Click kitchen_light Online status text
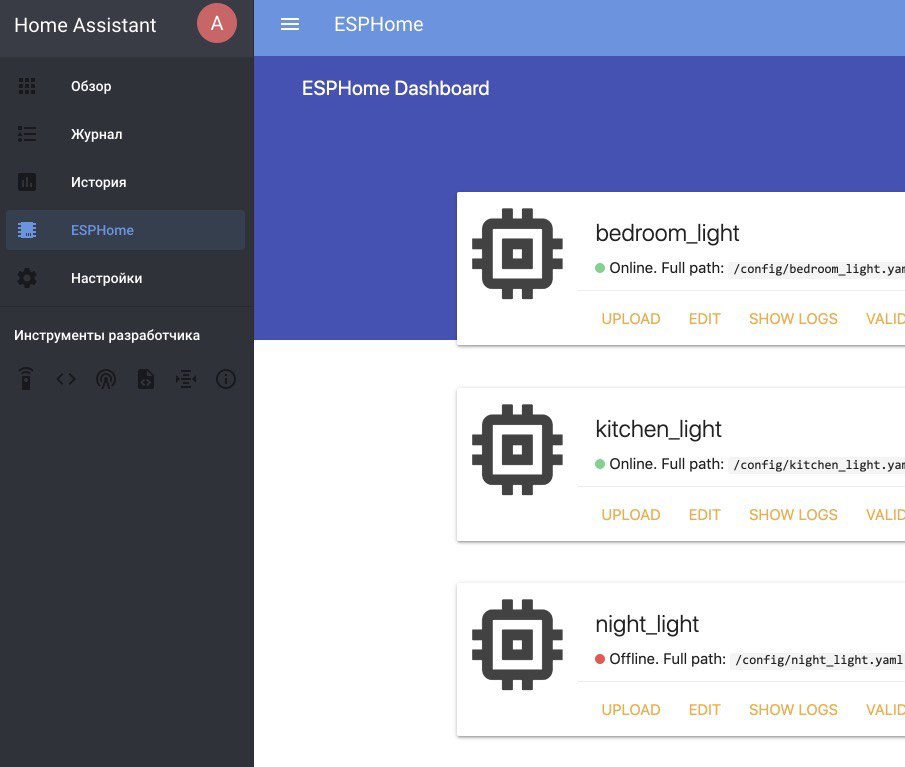Screen dimensions: 905x767 pos(633,464)
